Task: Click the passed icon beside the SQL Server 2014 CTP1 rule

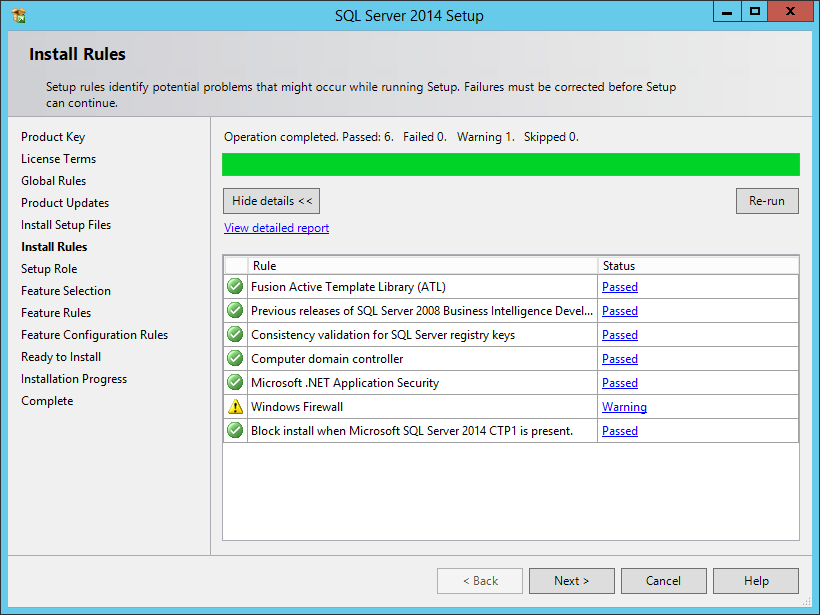Action: click(234, 430)
